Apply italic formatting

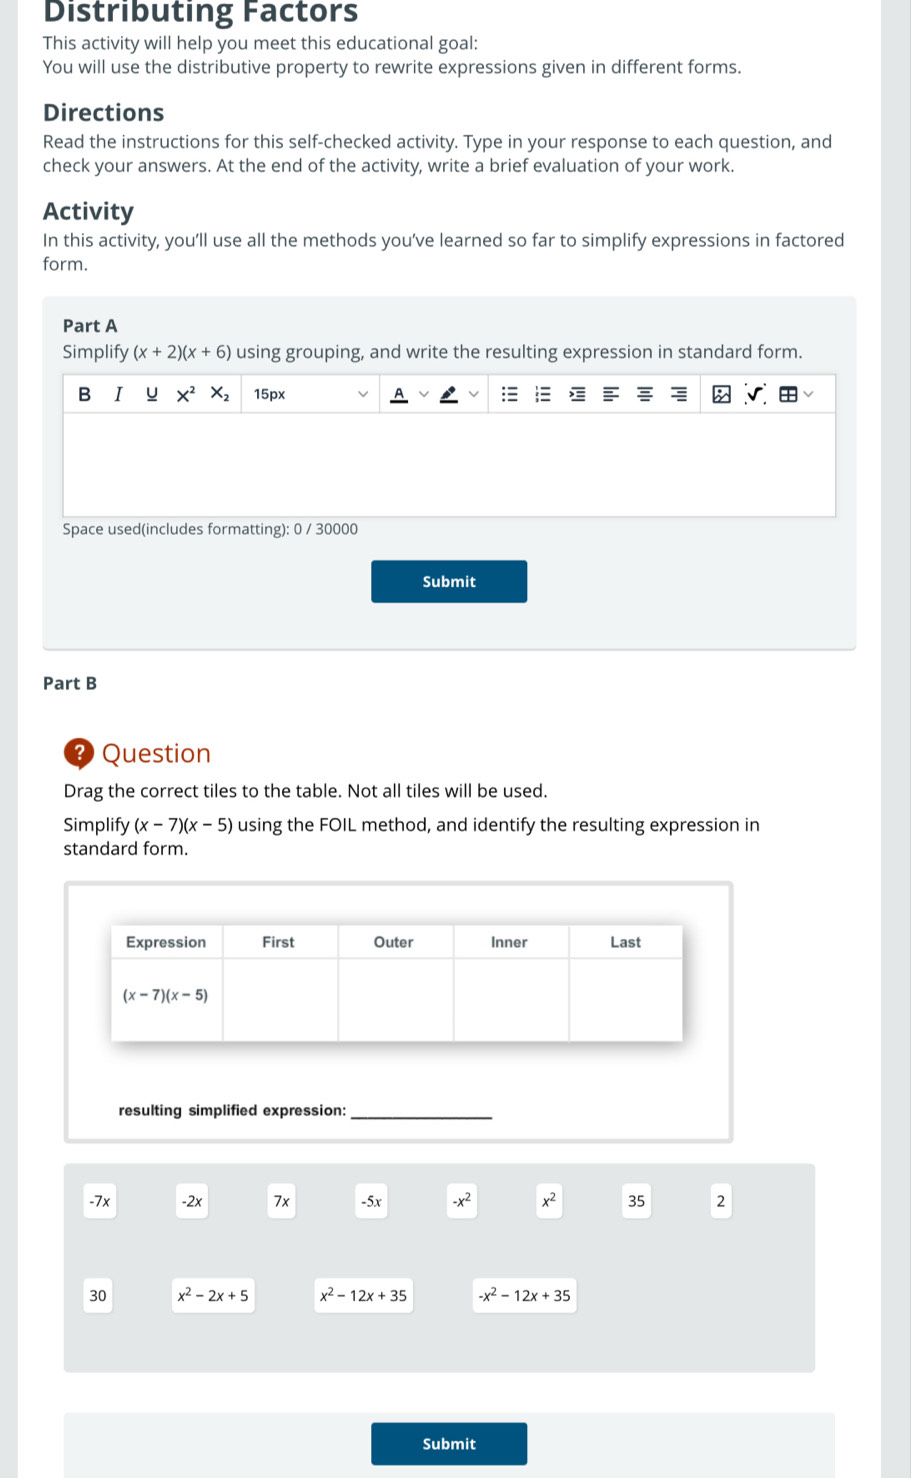pyautogui.click(x=117, y=394)
